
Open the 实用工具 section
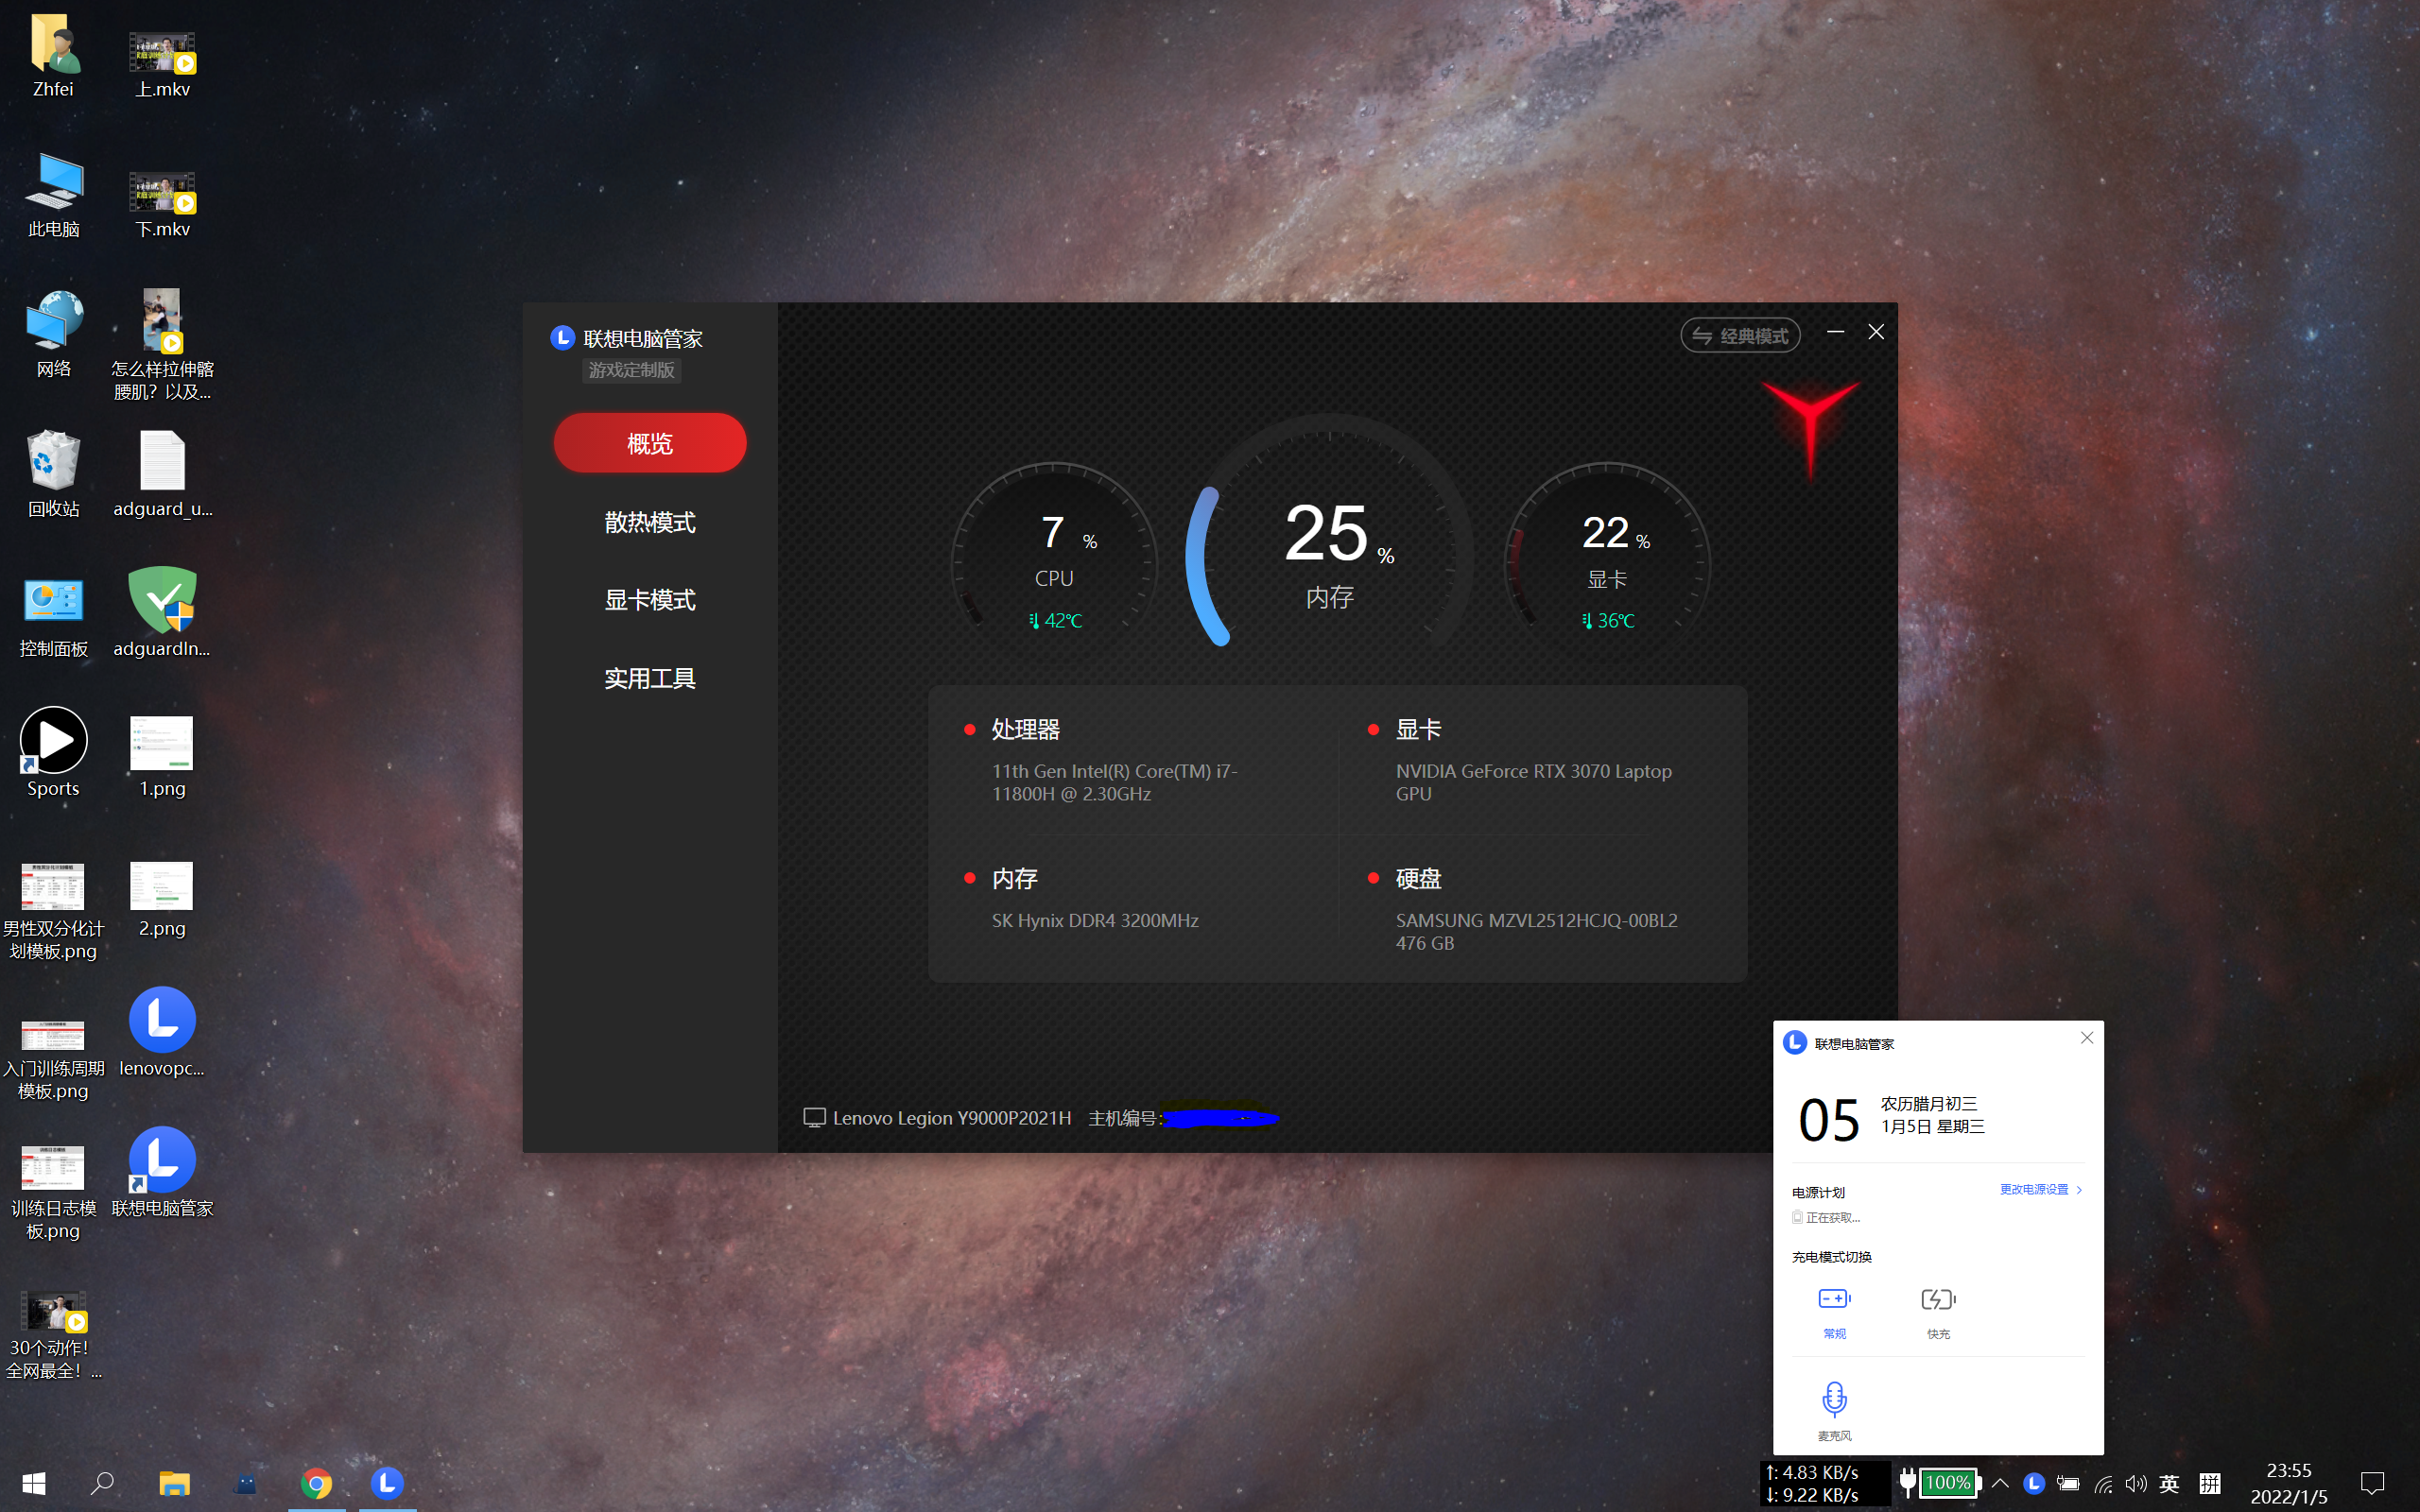coord(650,678)
